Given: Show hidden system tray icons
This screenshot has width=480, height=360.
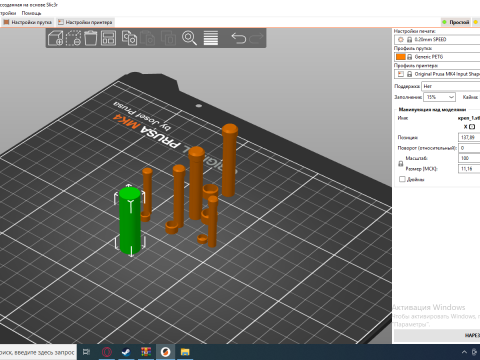Looking at the screenshot, I should point(464,352).
